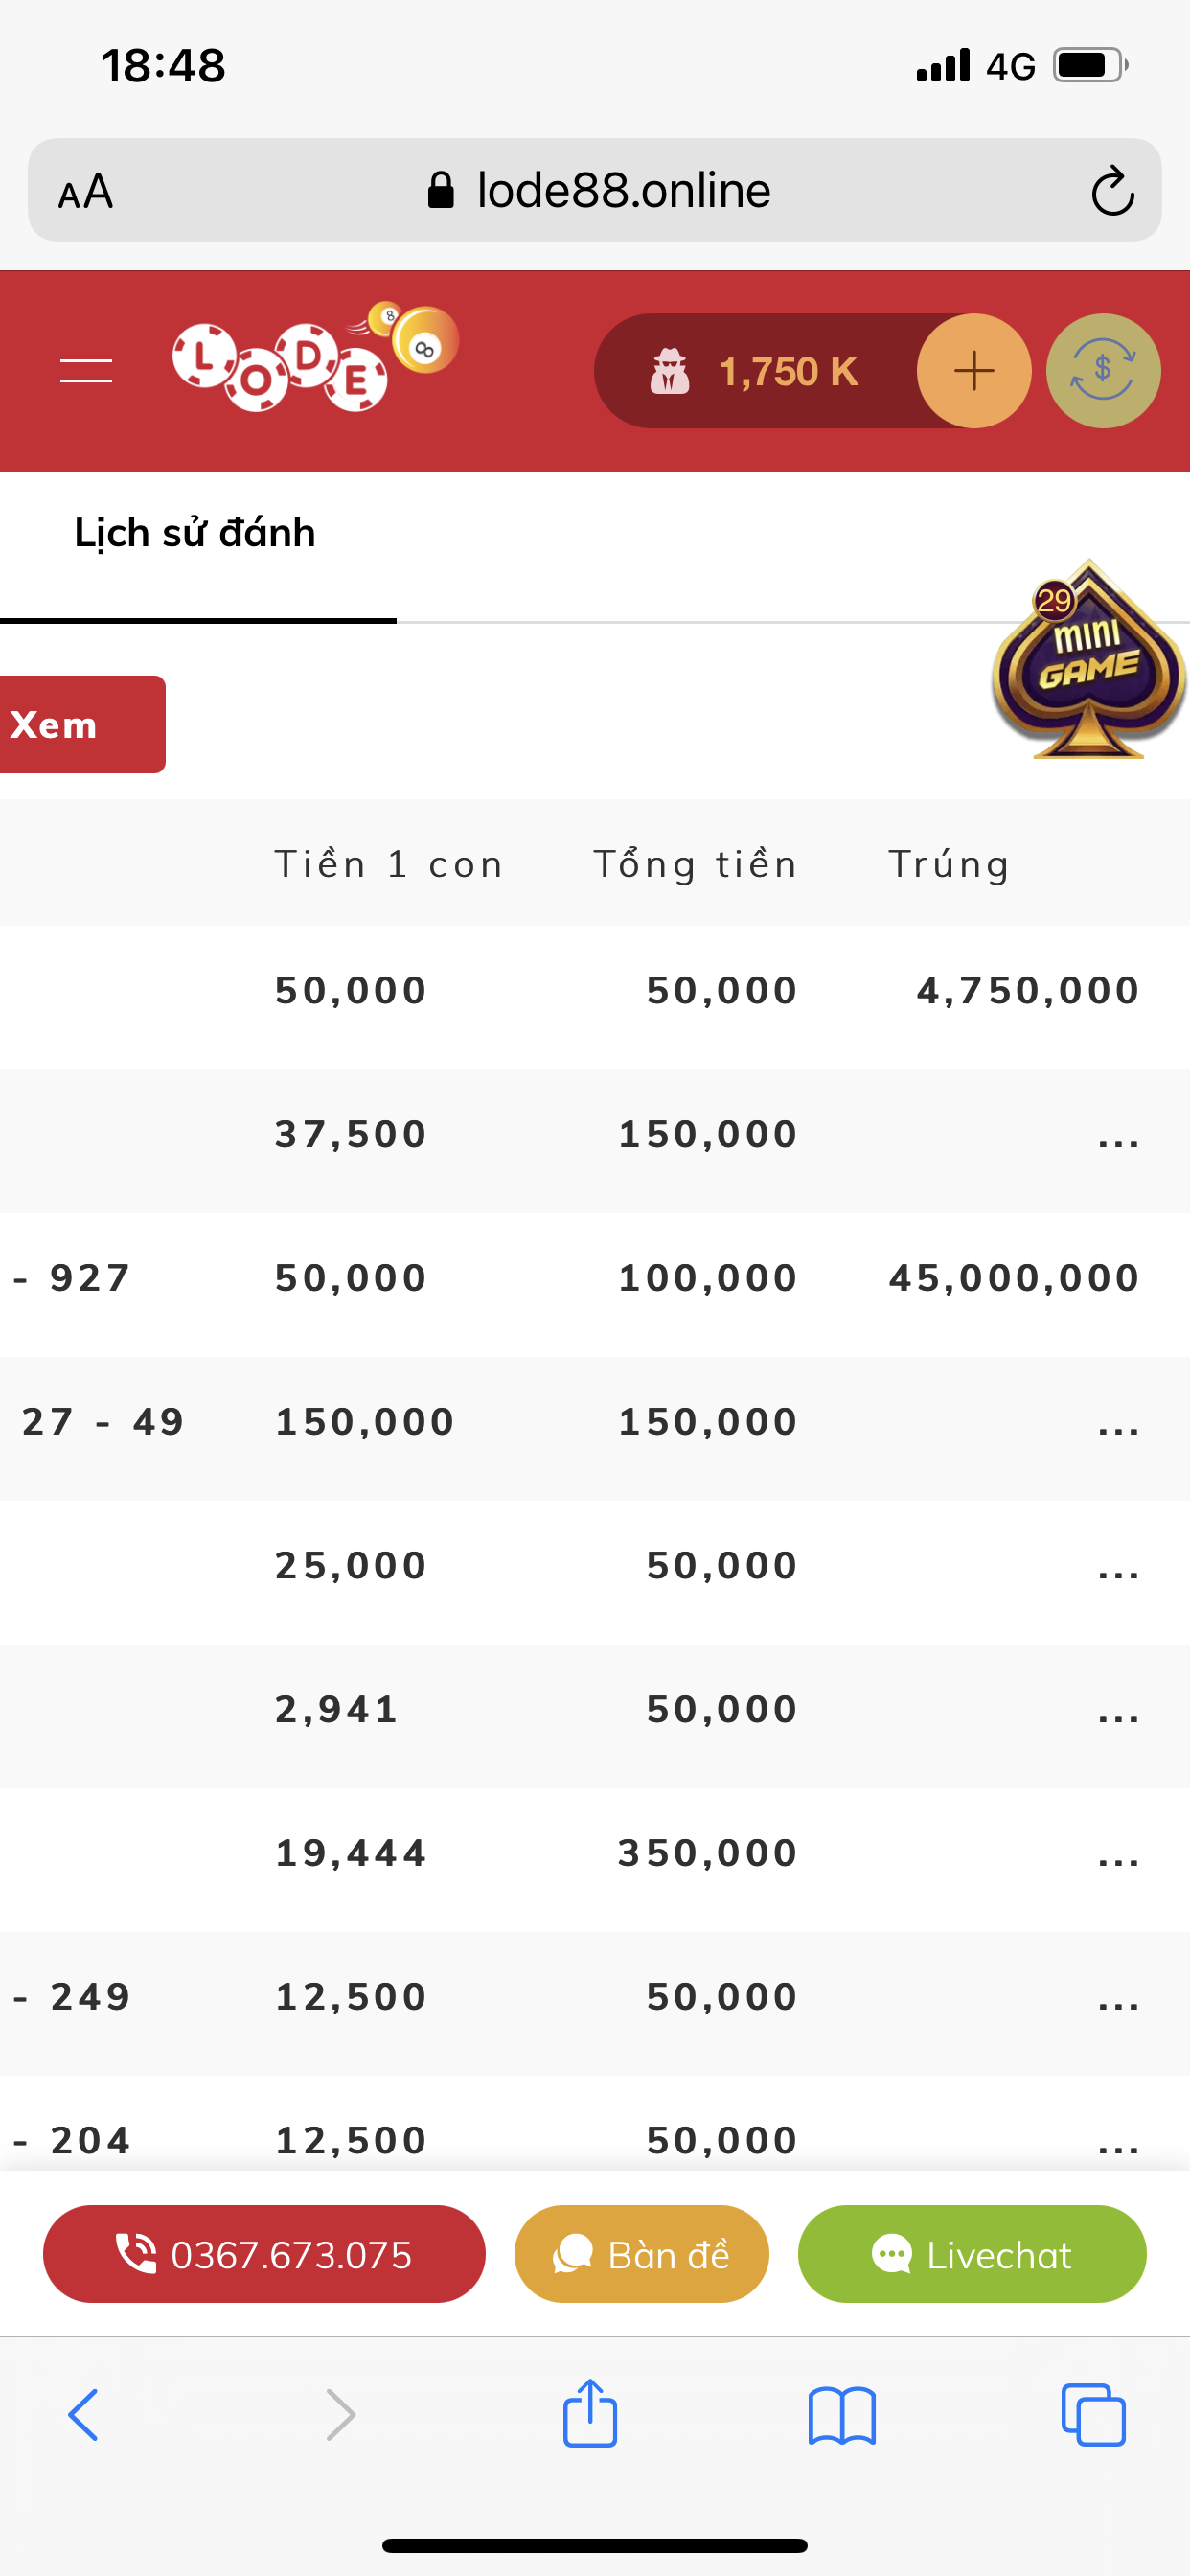Call hotline 0367.673.075
This screenshot has height=2576, width=1190.
pos(264,2254)
